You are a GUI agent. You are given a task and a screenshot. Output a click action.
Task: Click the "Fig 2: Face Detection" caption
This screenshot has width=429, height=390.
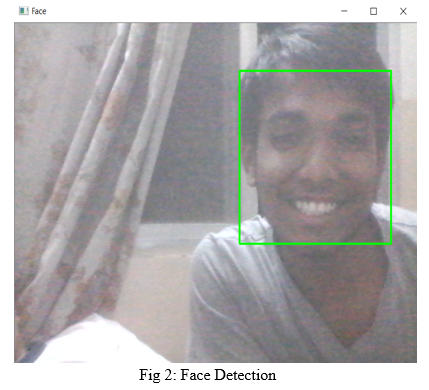coord(207,375)
